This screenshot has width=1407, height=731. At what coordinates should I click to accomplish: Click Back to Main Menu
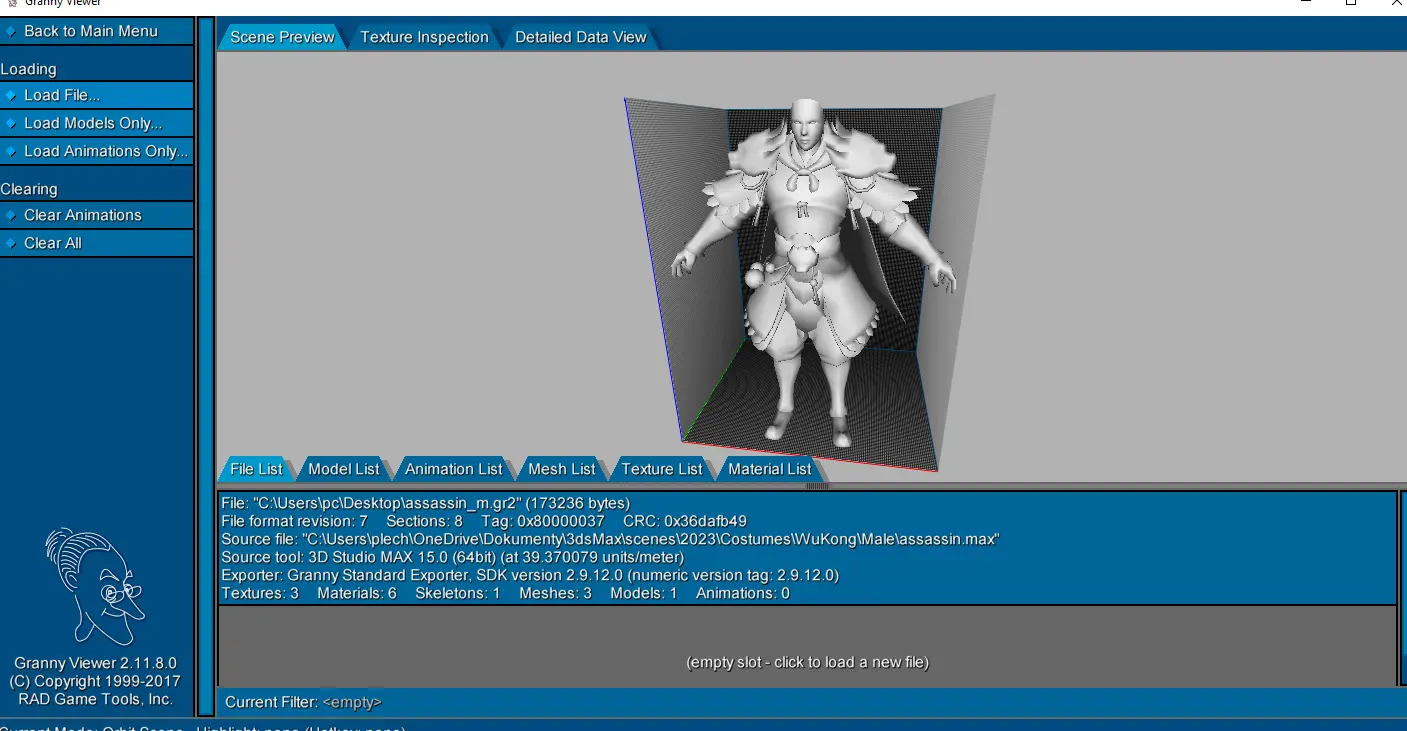pos(96,31)
